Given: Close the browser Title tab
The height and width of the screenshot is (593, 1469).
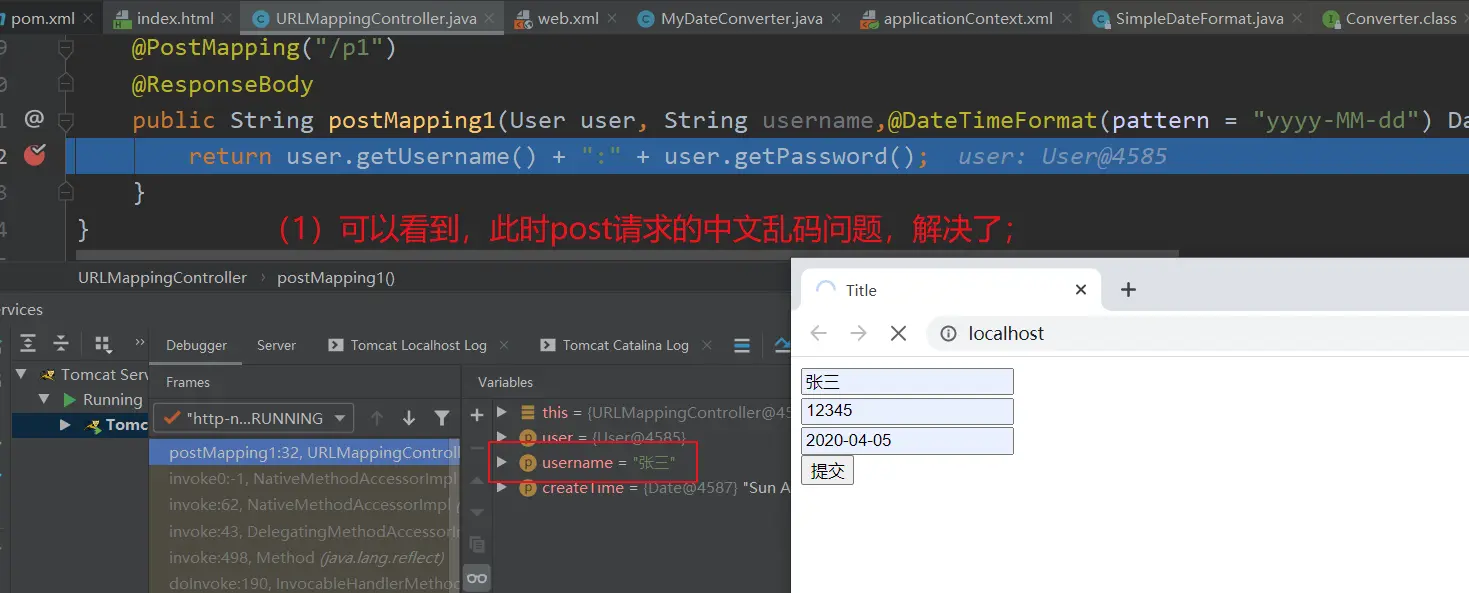Looking at the screenshot, I should click(1080, 289).
